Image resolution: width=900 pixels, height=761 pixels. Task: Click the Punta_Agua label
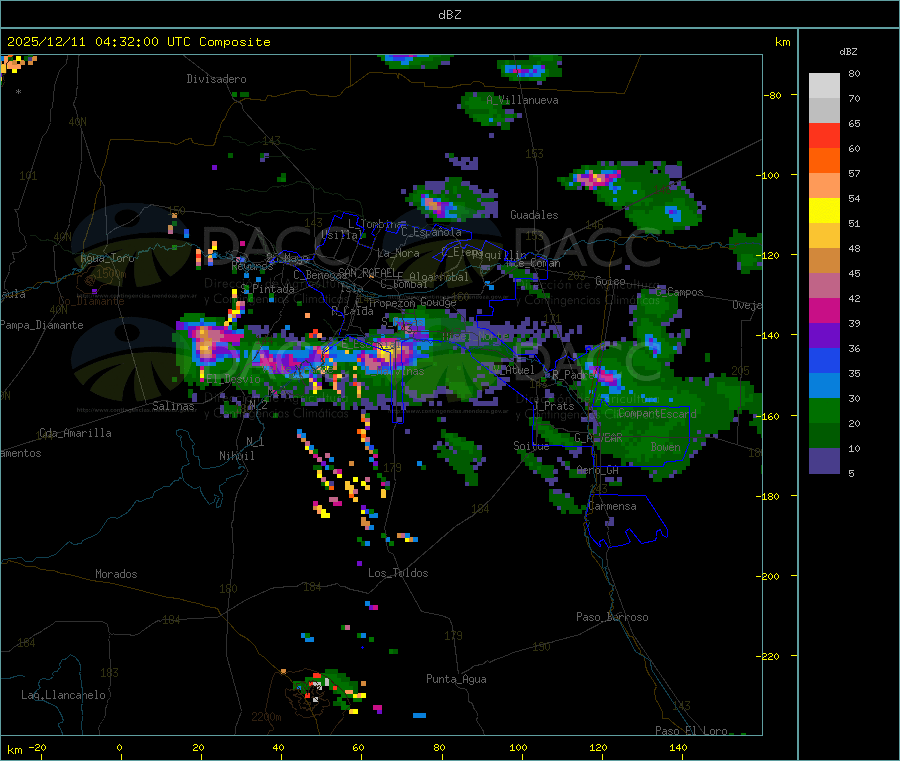point(456,679)
